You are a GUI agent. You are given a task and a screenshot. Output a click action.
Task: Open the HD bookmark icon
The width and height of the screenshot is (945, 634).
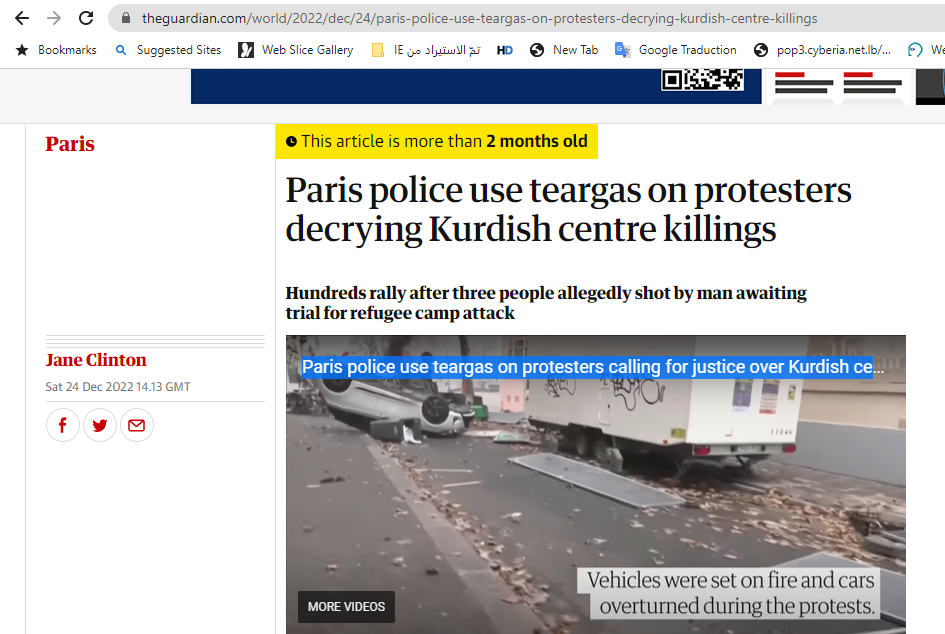pyautogui.click(x=504, y=50)
